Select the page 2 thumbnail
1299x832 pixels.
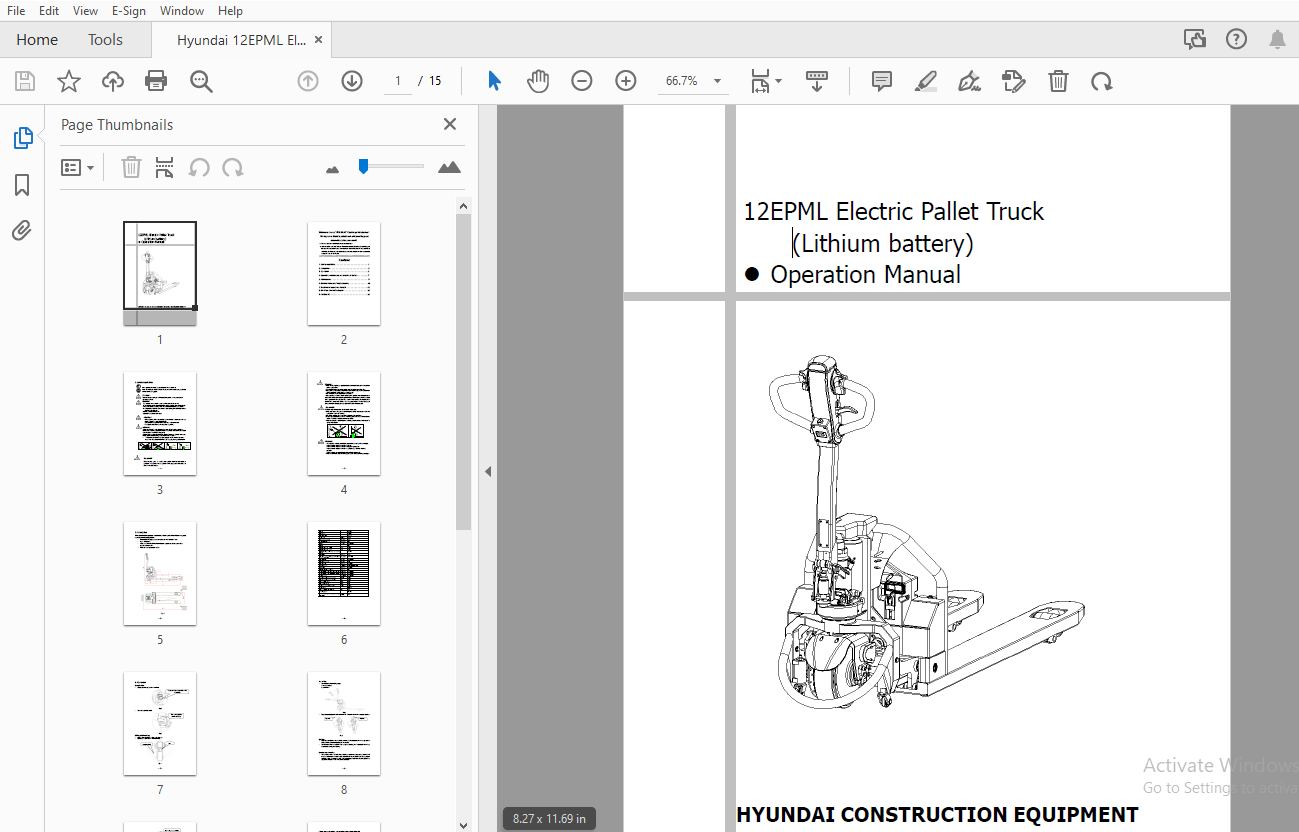[344, 273]
